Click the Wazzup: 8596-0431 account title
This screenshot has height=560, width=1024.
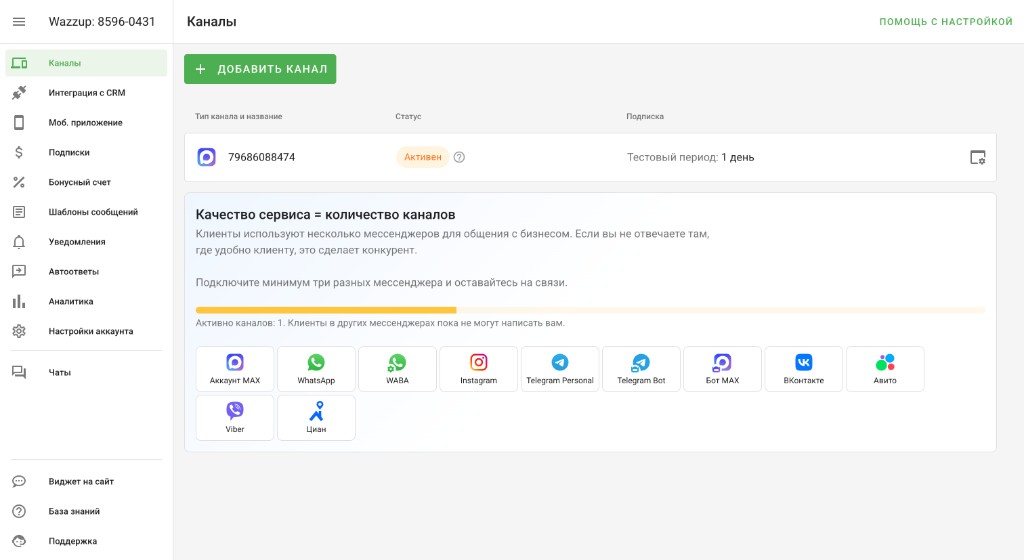[x=102, y=22]
